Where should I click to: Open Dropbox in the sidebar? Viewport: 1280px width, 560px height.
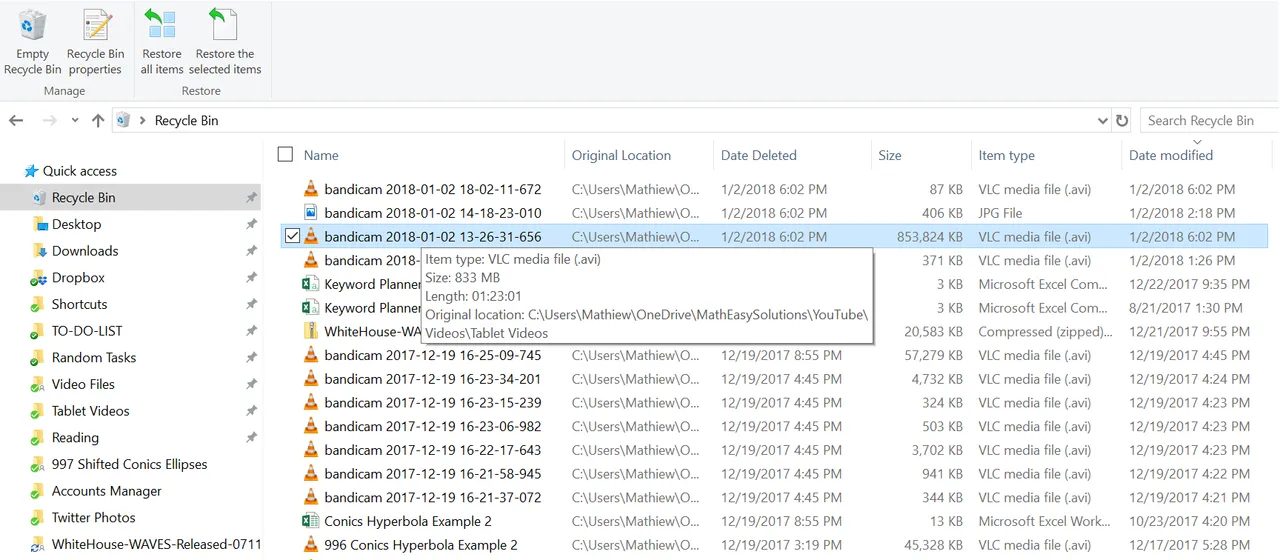point(78,278)
